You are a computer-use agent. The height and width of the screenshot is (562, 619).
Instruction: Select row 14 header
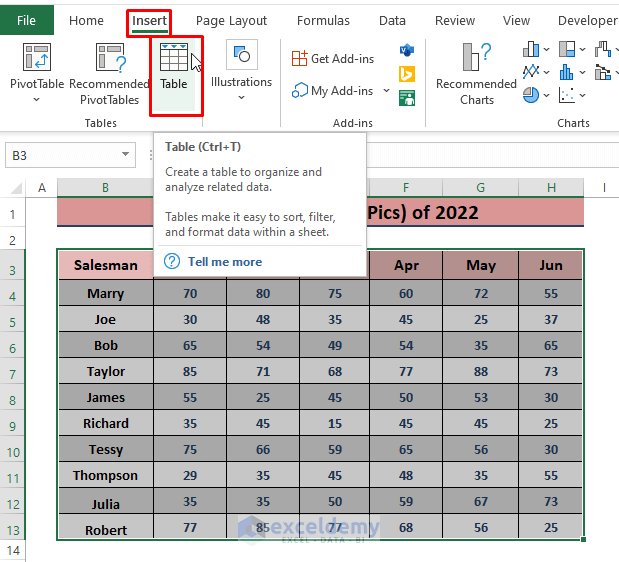12,550
